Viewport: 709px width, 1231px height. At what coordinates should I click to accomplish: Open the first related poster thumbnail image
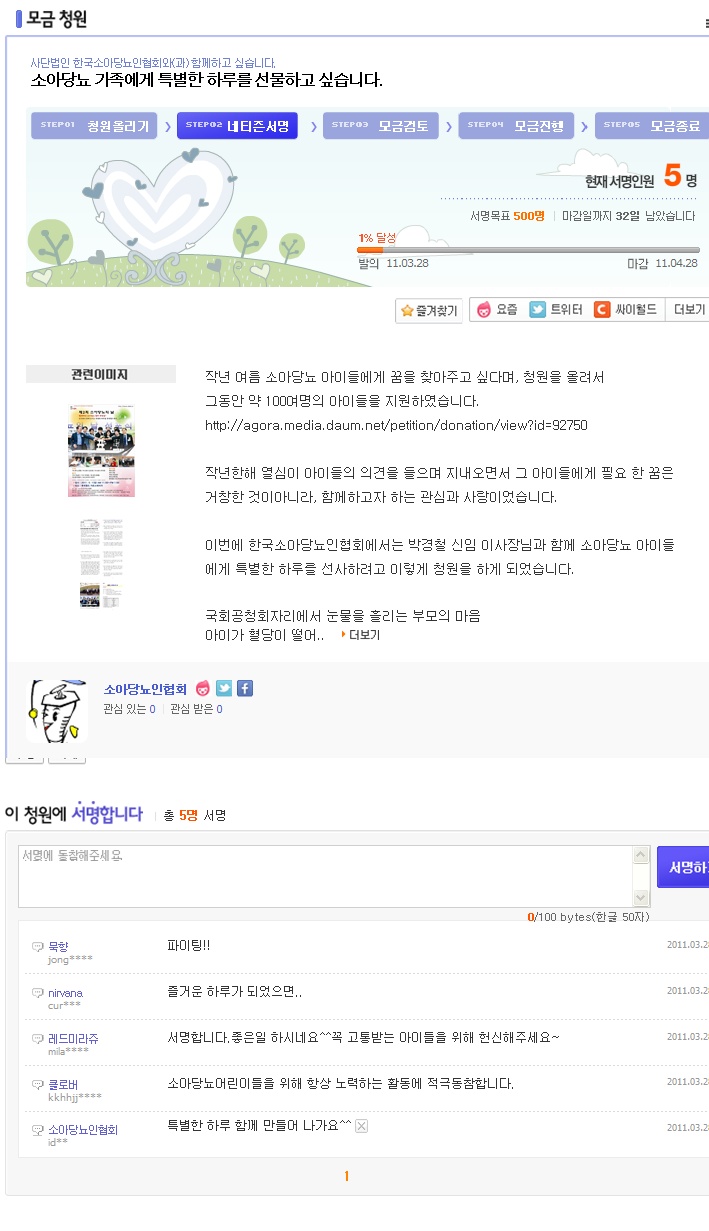click(101, 451)
